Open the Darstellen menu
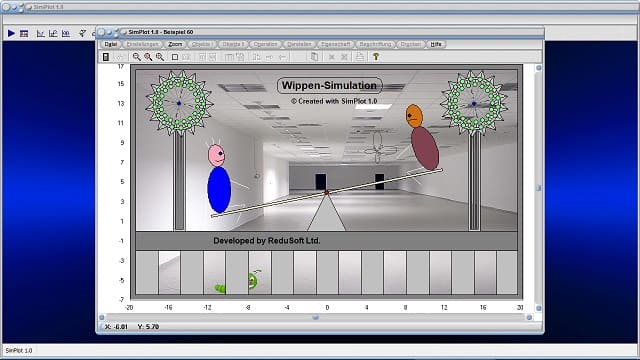The height and width of the screenshot is (360, 640). coord(299,44)
